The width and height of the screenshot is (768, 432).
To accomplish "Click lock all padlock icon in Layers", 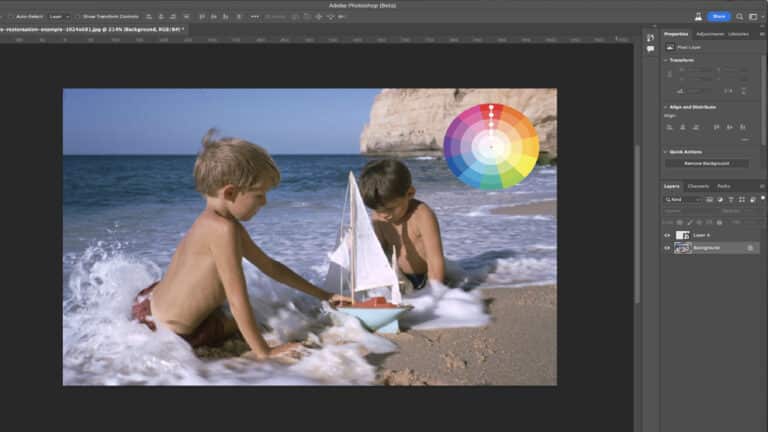I will [x=719, y=222].
